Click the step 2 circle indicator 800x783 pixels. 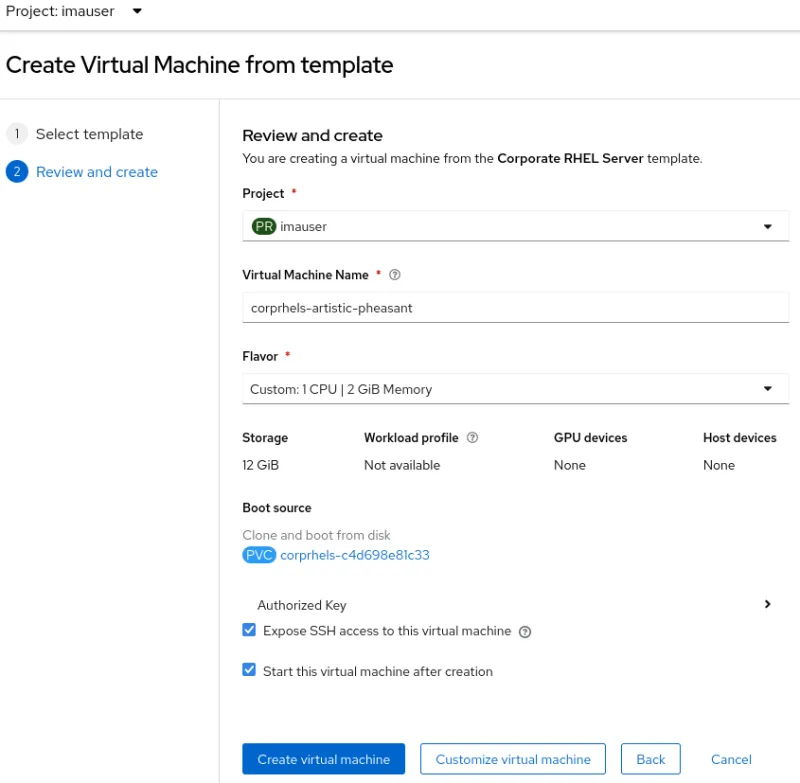(x=17, y=171)
